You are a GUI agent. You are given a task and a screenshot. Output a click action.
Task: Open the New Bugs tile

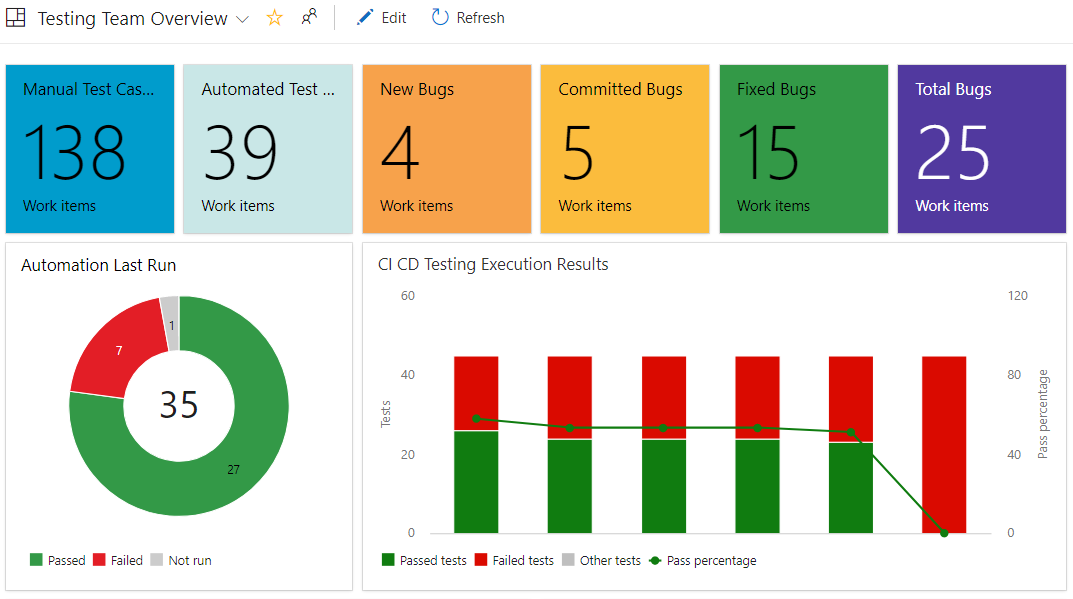point(446,149)
